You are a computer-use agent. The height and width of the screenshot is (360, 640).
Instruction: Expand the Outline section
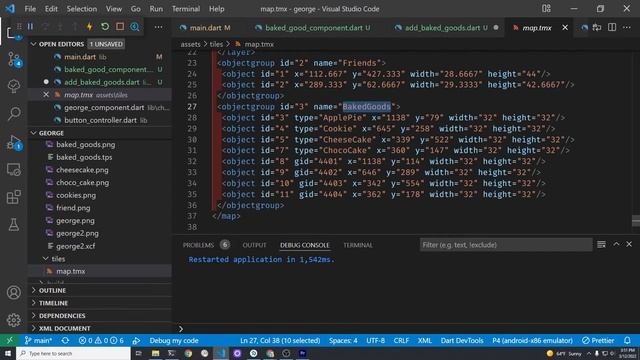click(x=52, y=290)
